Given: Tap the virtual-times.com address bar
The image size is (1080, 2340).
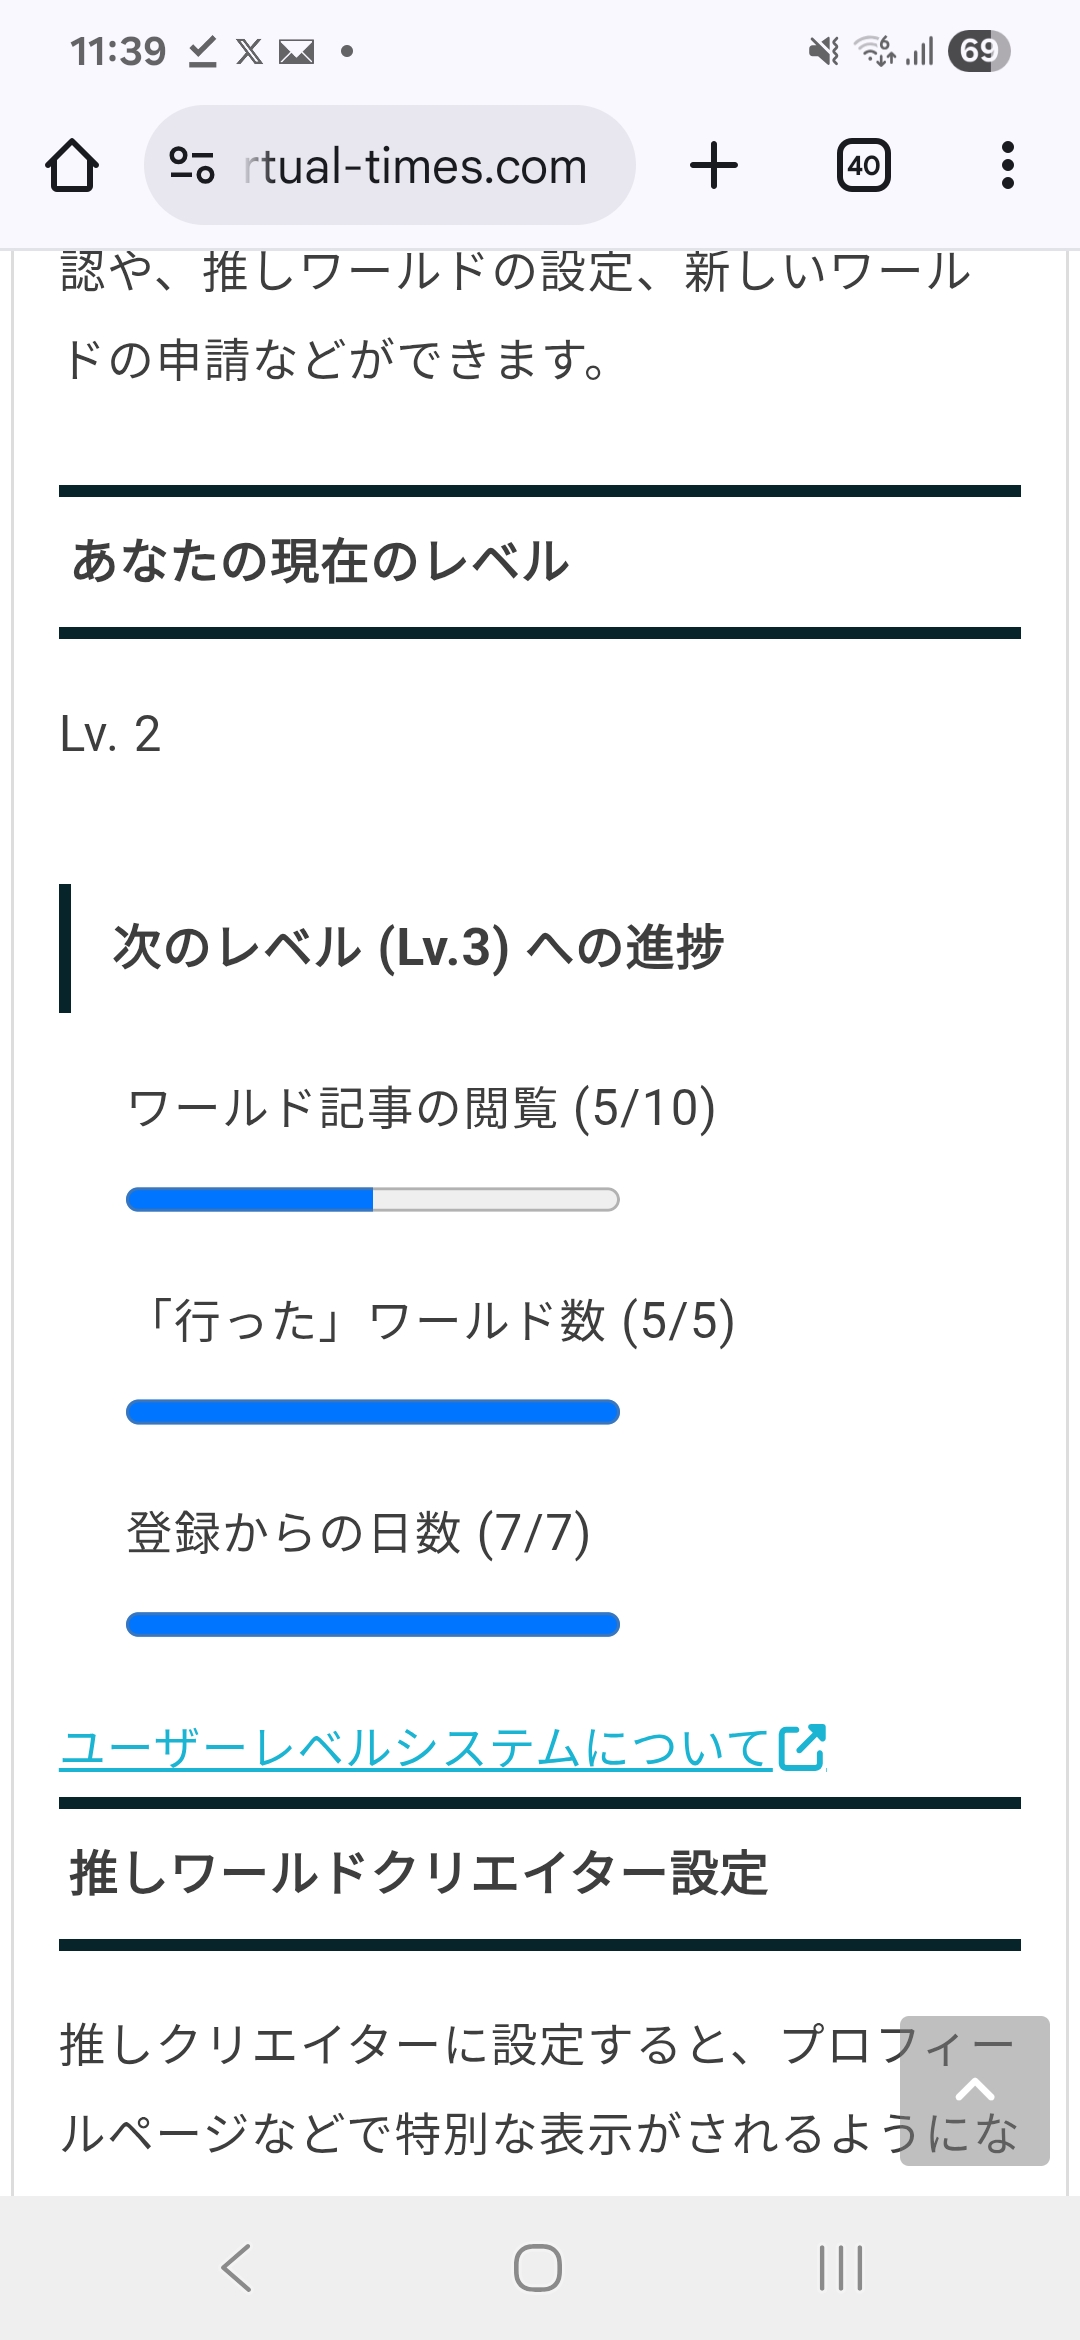Looking at the screenshot, I should (x=415, y=166).
